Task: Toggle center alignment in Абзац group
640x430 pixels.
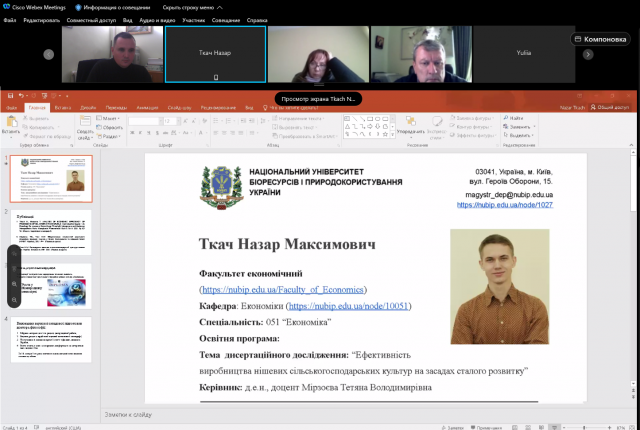Action: tap(224, 133)
